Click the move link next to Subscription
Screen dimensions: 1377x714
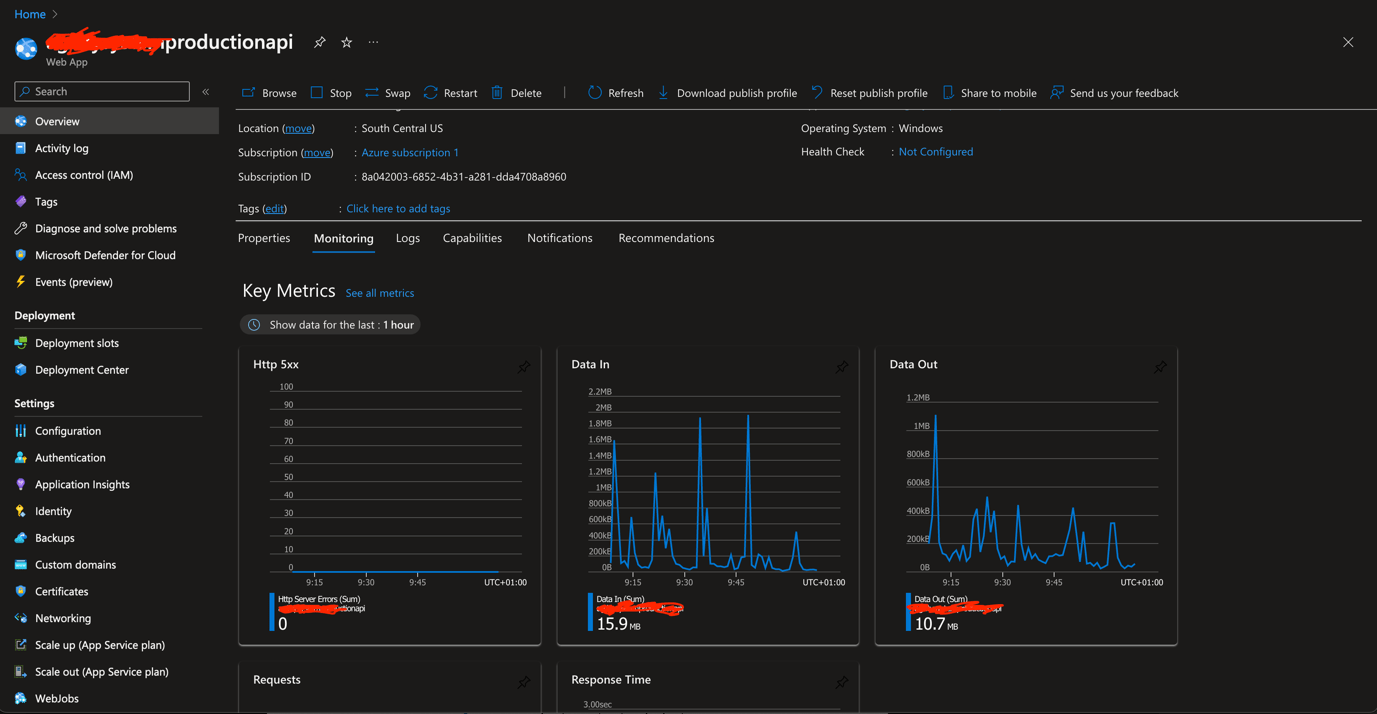click(317, 152)
